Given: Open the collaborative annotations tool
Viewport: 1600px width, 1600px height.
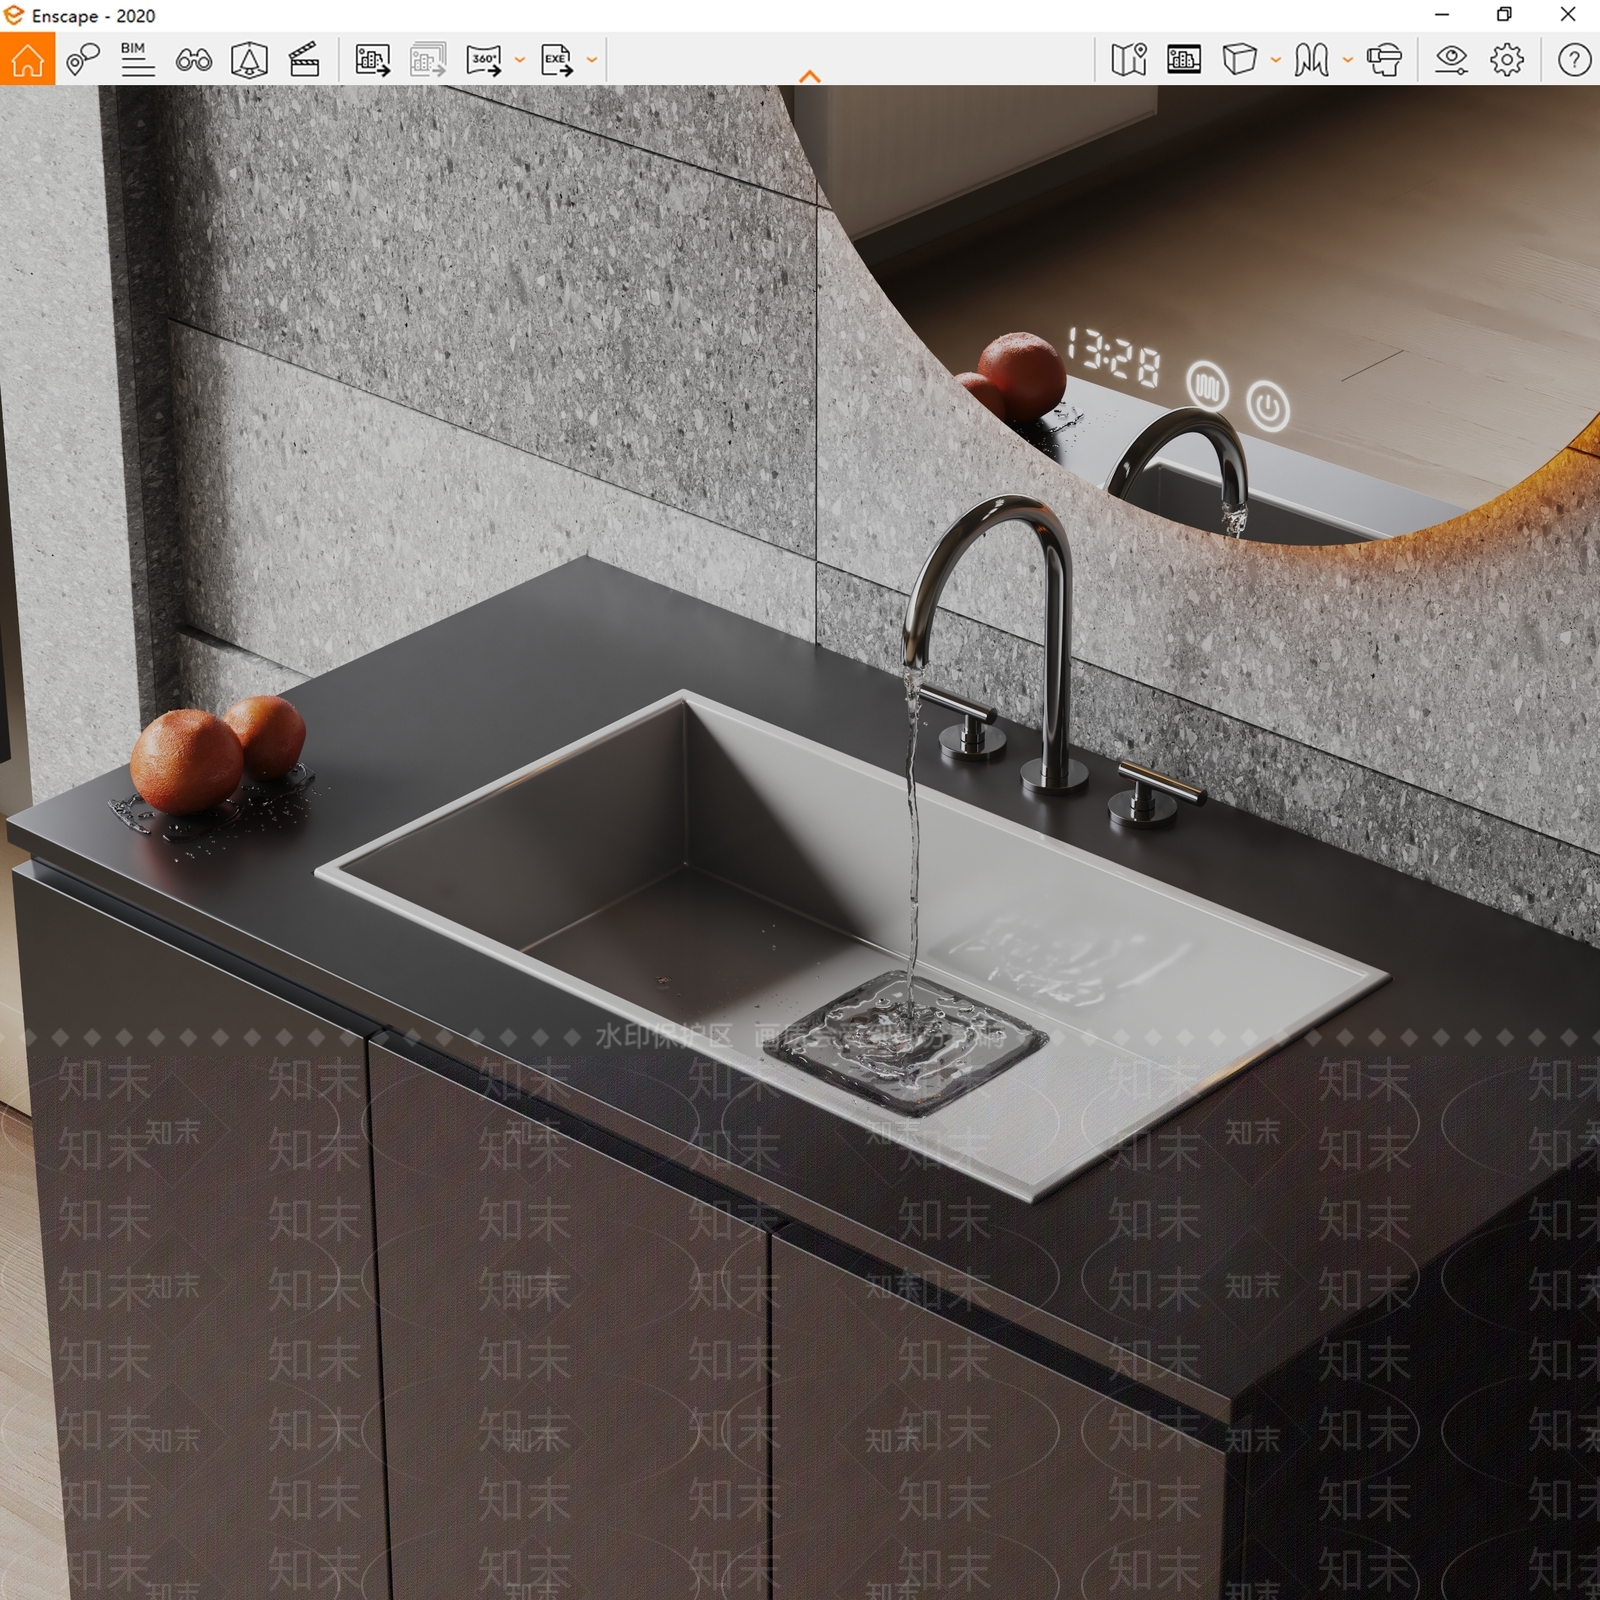Looking at the screenshot, I should coord(83,60).
